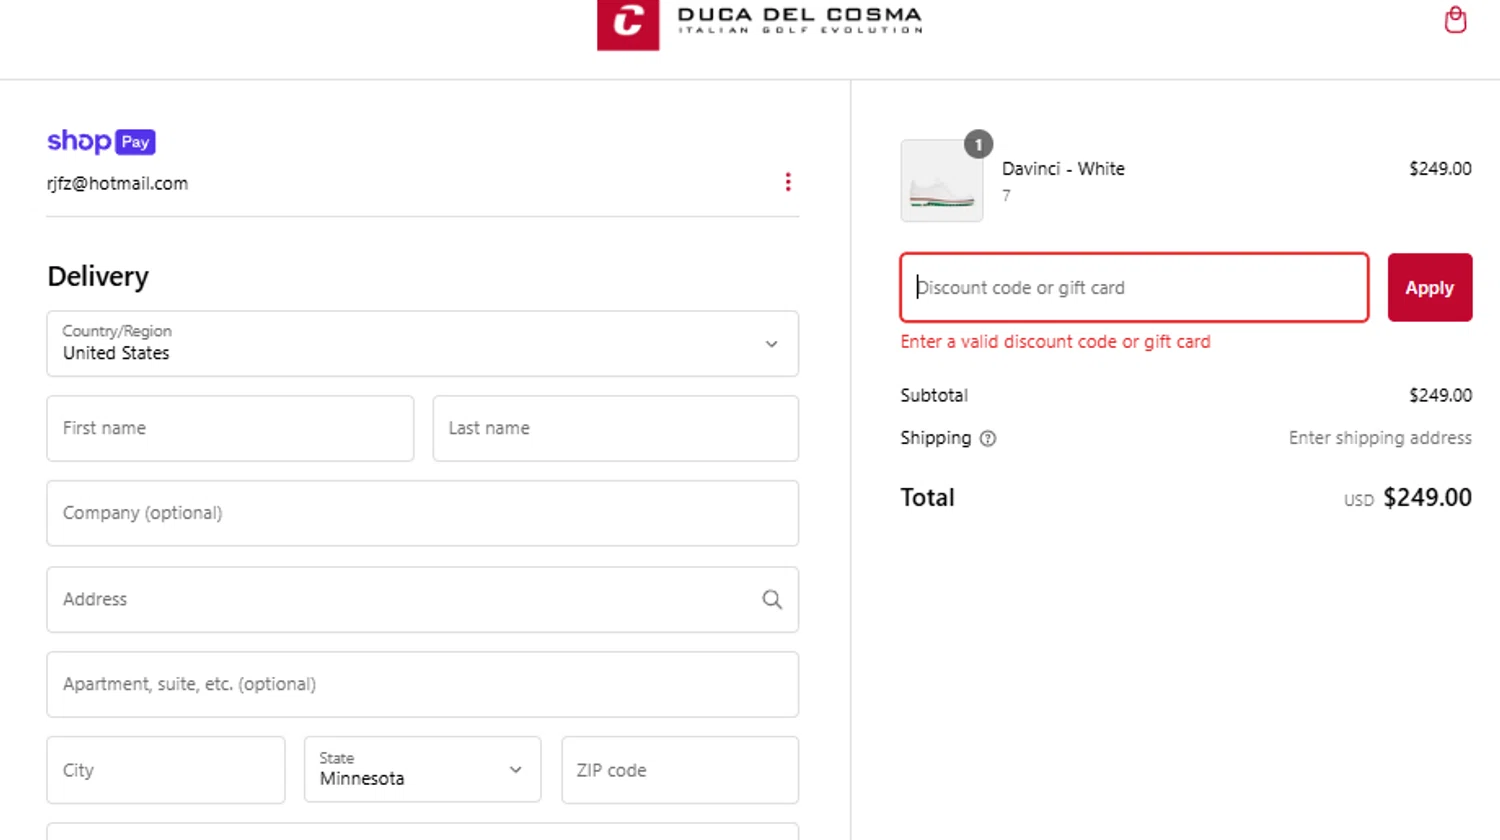Open the State dropdown showing Minnesota

[x=422, y=769]
